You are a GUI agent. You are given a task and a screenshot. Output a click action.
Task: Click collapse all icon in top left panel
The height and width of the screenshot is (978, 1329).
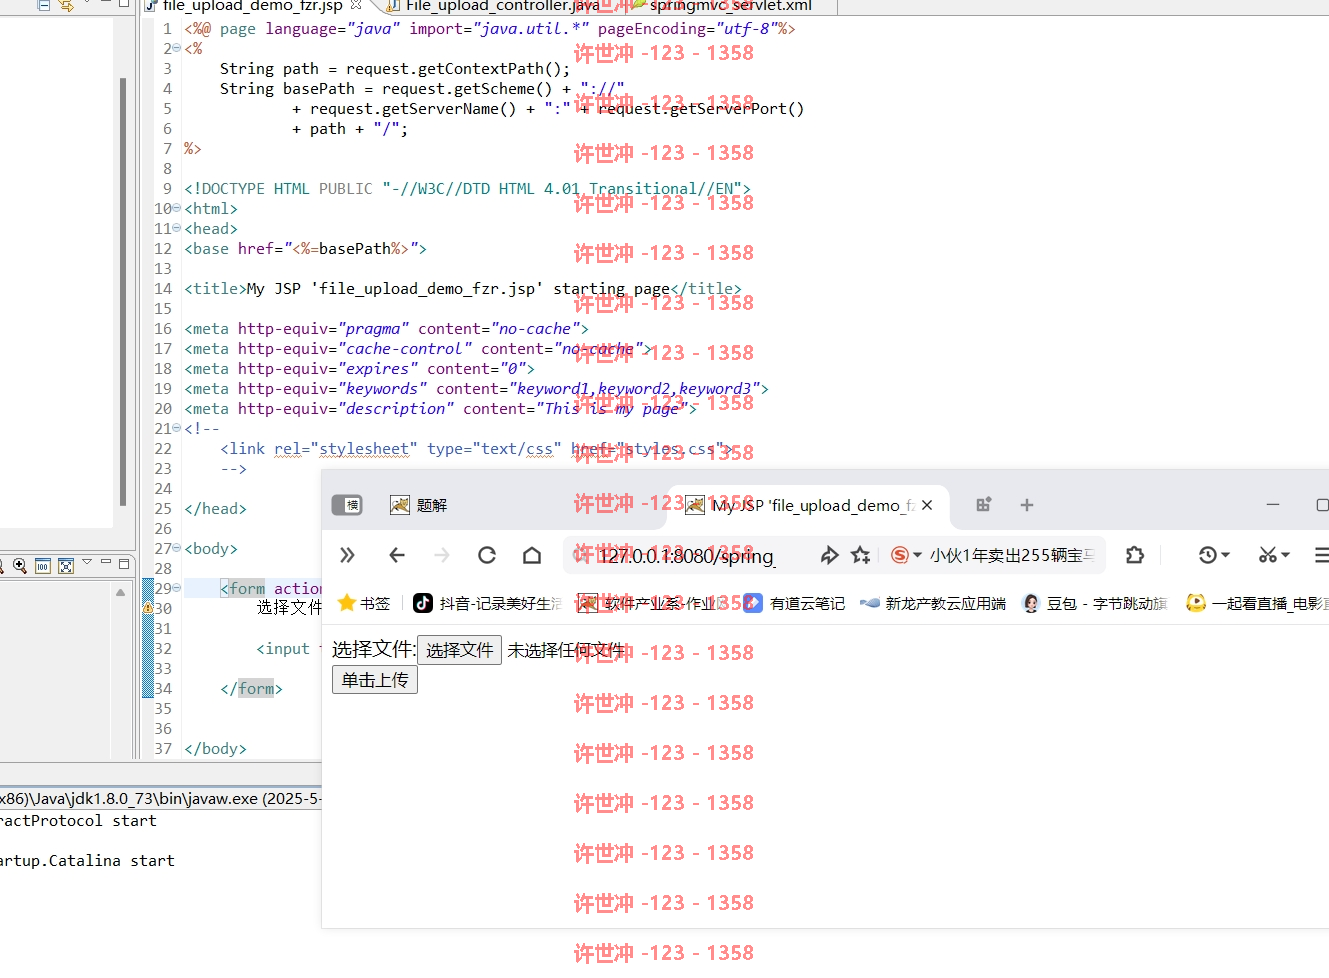(43, 4)
